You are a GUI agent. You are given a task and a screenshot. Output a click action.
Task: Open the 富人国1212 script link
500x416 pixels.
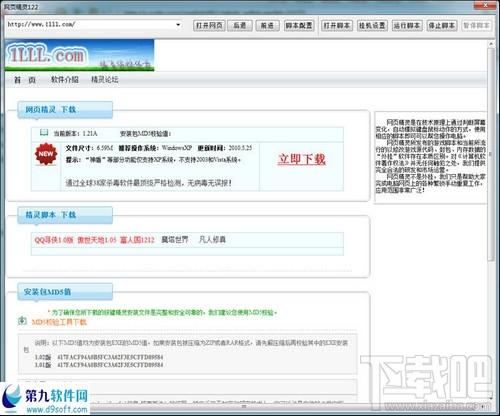click(137, 240)
